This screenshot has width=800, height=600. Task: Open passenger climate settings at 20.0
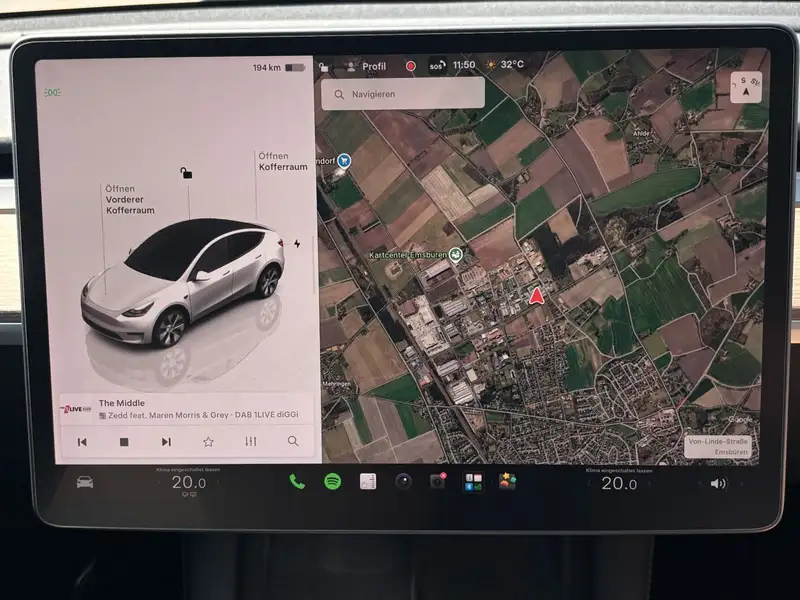(619, 483)
